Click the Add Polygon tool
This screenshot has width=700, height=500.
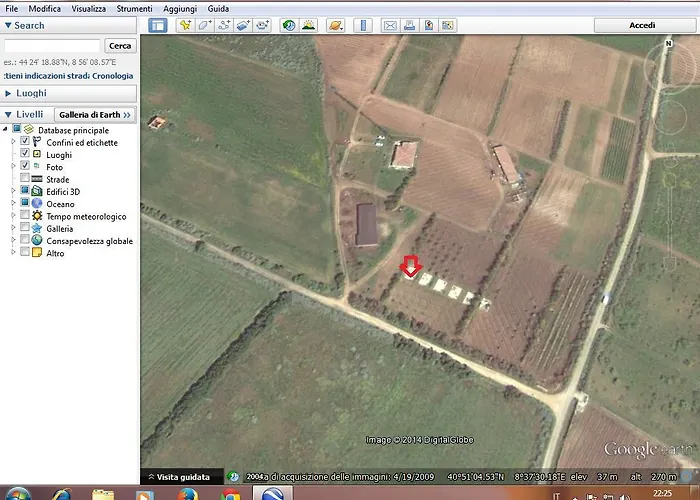(x=205, y=25)
